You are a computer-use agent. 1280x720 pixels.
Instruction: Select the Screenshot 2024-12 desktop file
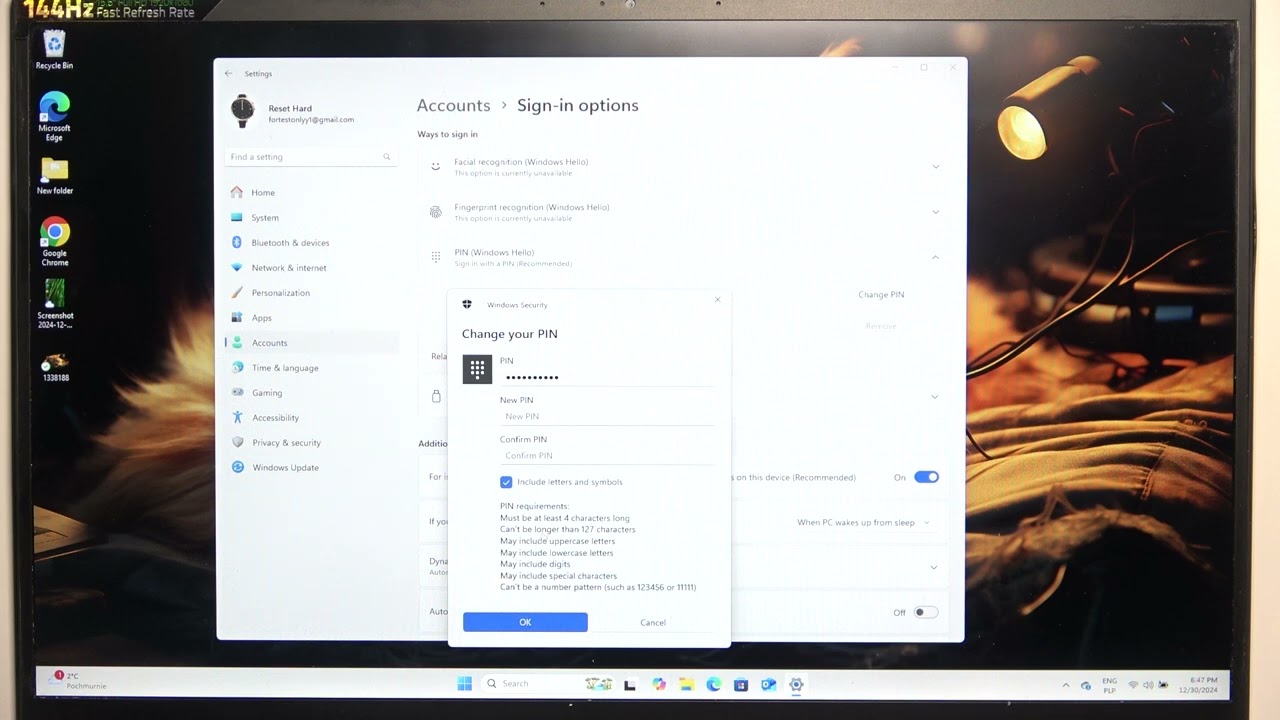(55, 304)
